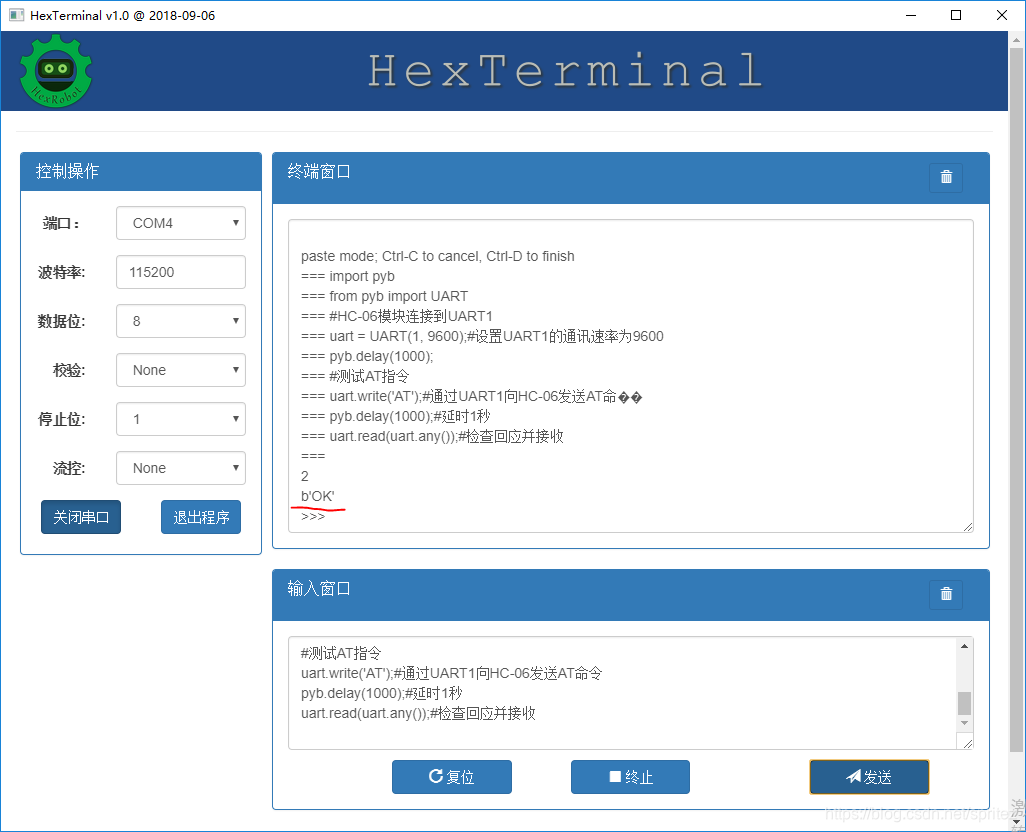Click the b'OK' response line
The width and height of the screenshot is (1026, 832).
click(317, 496)
